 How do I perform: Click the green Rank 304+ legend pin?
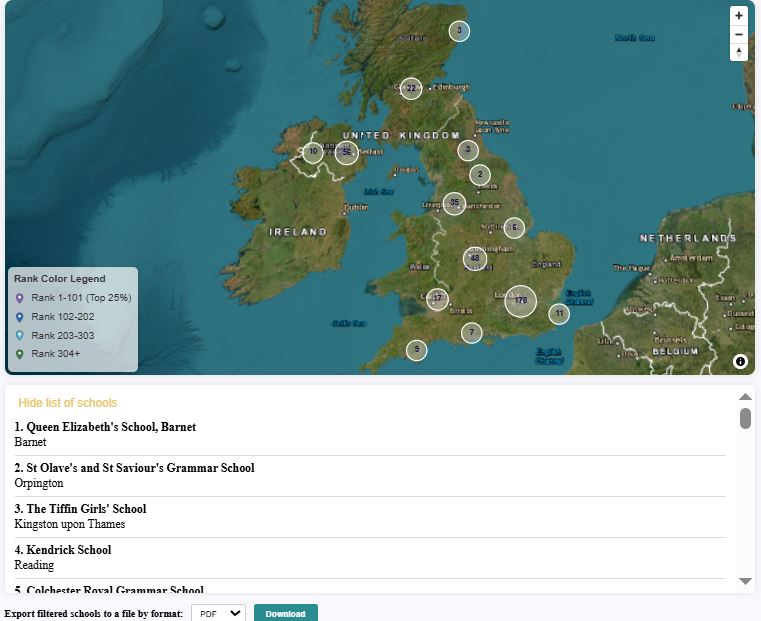pos(19,354)
